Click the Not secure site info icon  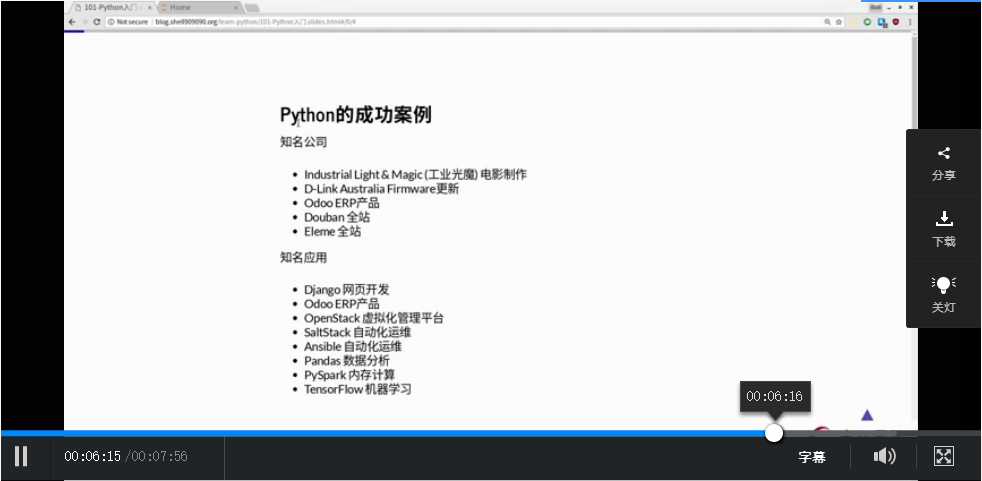[x=111, y=22]
